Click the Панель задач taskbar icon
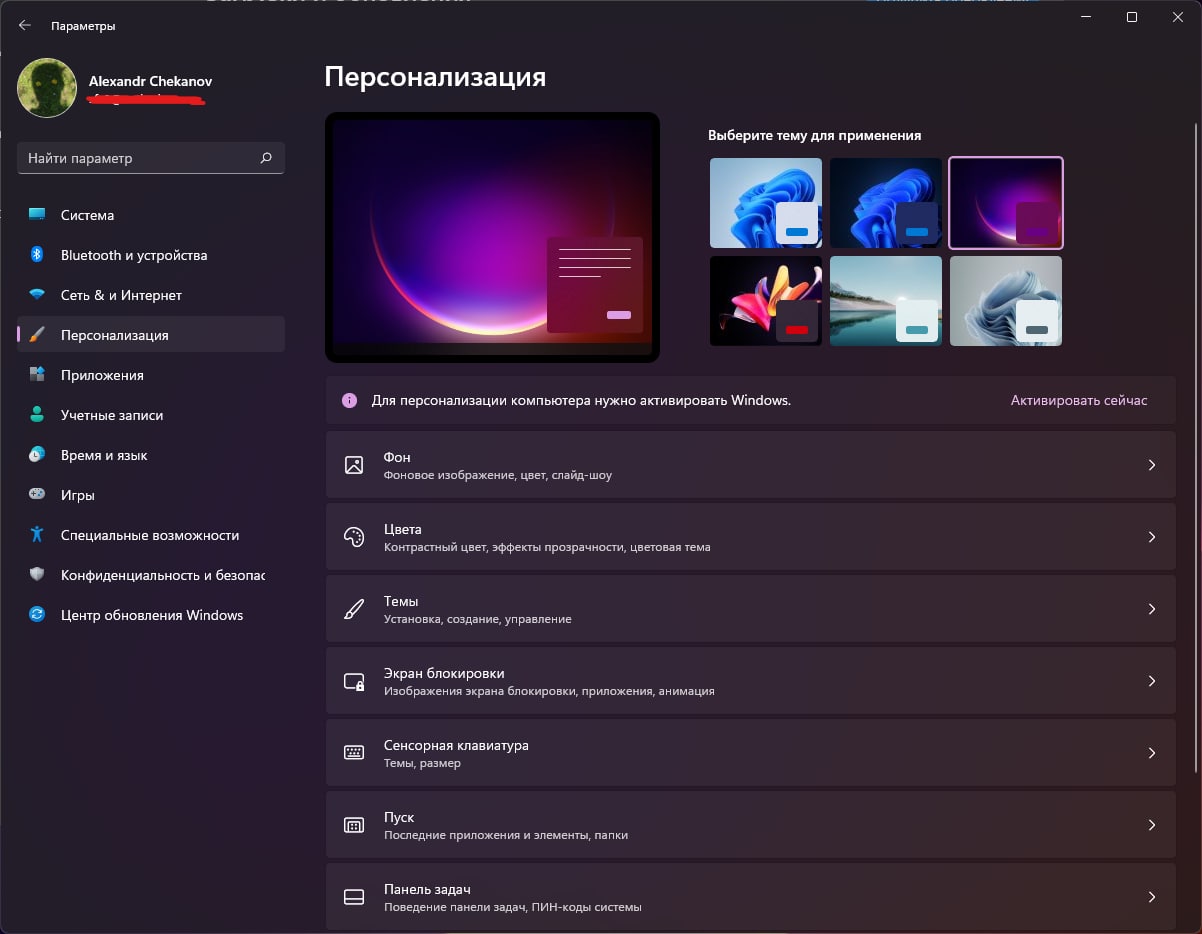The height and width of the screenshot is (934, 1202). (x=354, y=897)
